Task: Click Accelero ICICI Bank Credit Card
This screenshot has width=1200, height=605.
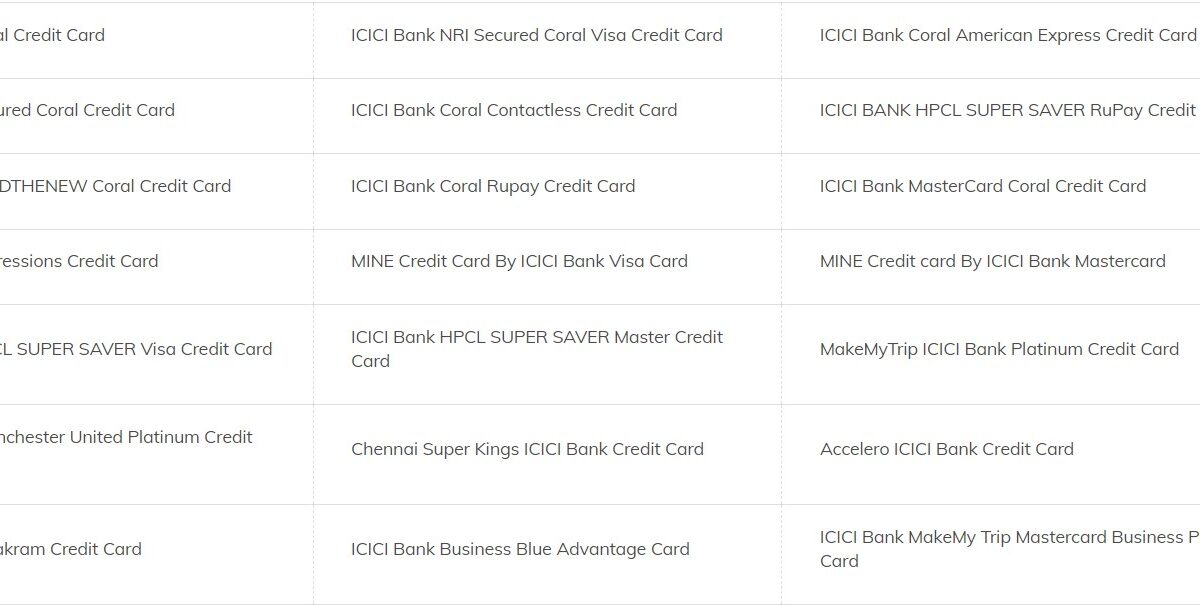Action: (x=946, y=449)
